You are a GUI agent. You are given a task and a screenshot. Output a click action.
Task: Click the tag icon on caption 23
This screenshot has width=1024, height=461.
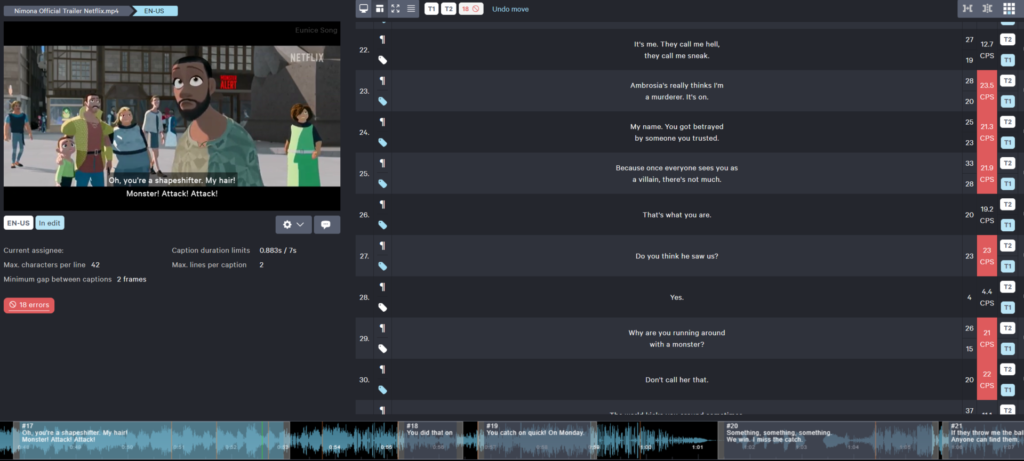[382, 101]
